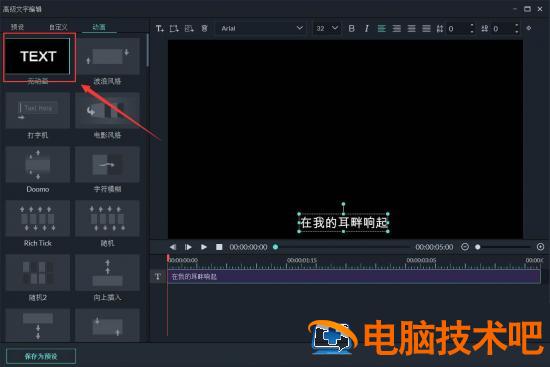Click the 在我的耳畔响起 text box in preview
Image resolution: width=550 pixels, height=367 pixels.
[343, 222]
